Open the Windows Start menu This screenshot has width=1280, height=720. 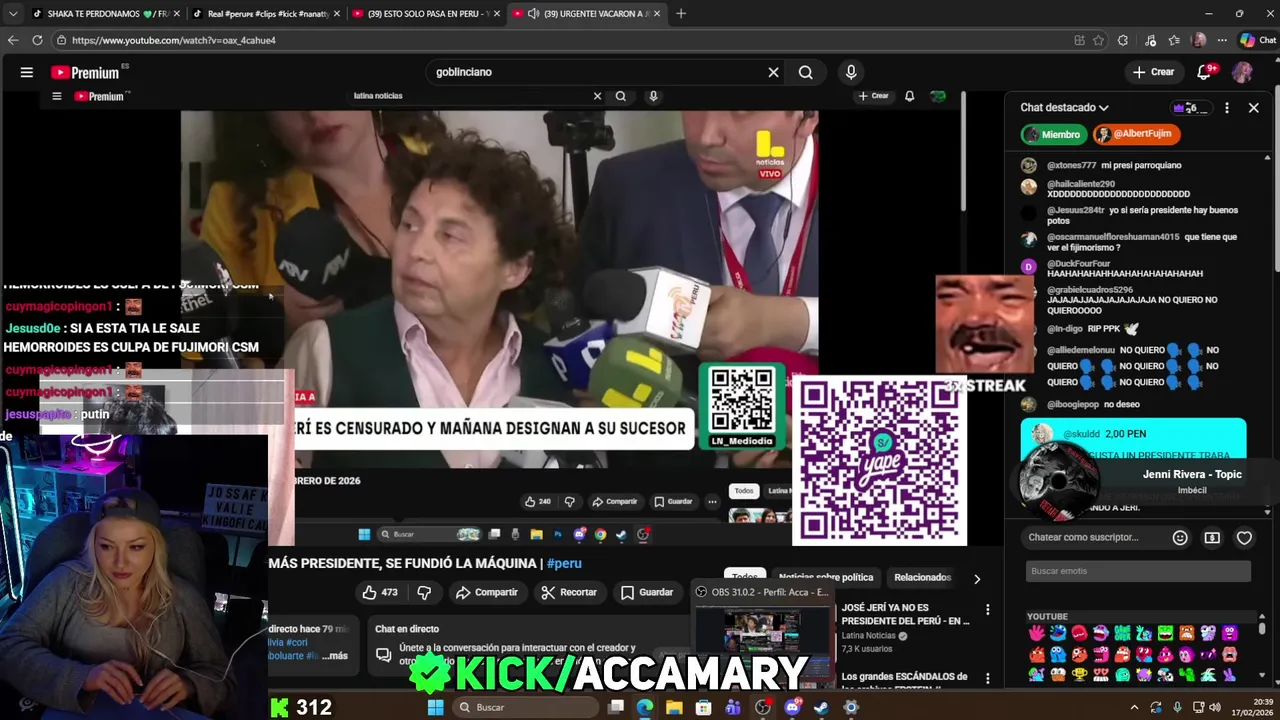tap(435, 707)
